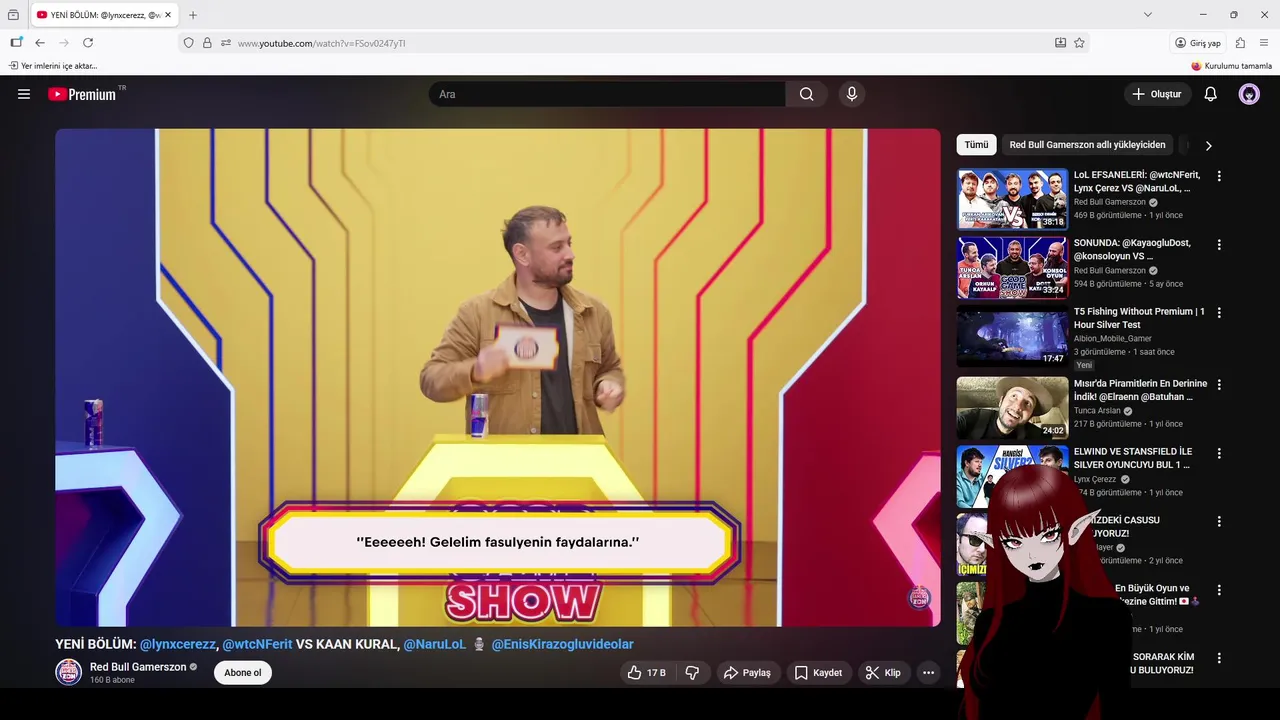Open T5 Fishing Without Premium thumbnail
The width and height of the screenshot is (1280, 720).
tap(1012, 336)
